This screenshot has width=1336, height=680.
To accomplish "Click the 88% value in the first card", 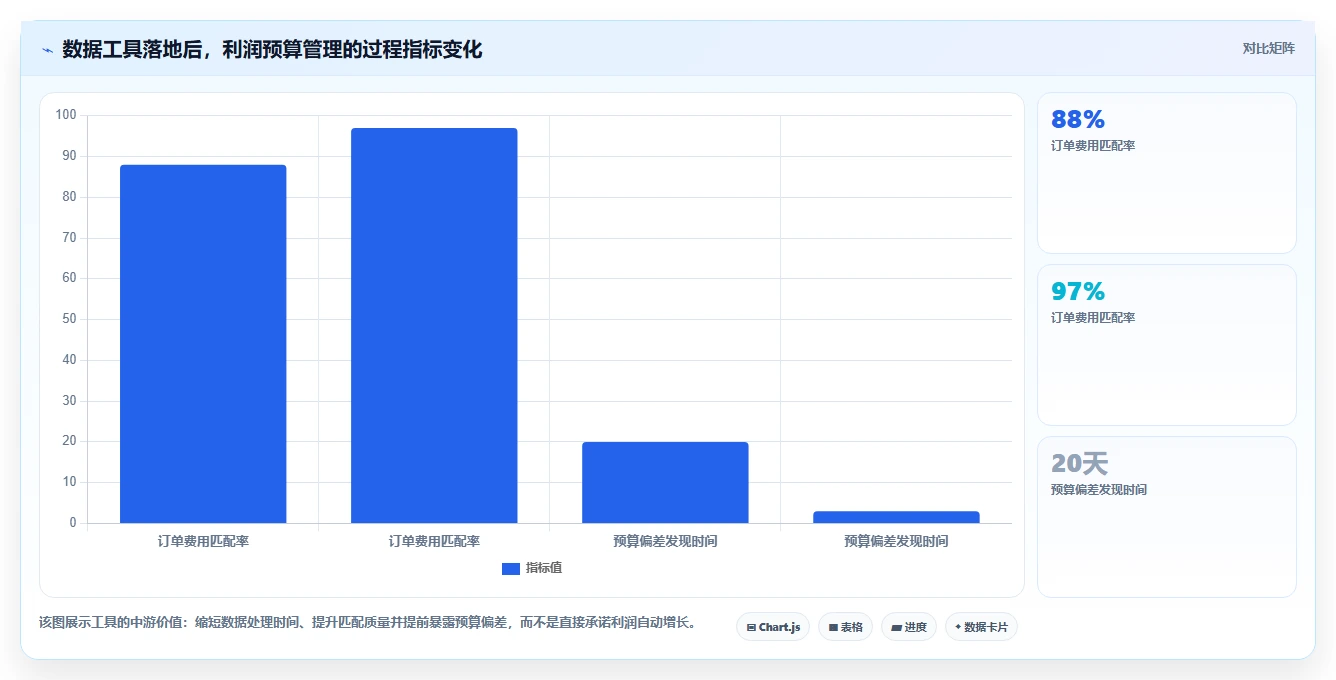I will [1078, 120].
